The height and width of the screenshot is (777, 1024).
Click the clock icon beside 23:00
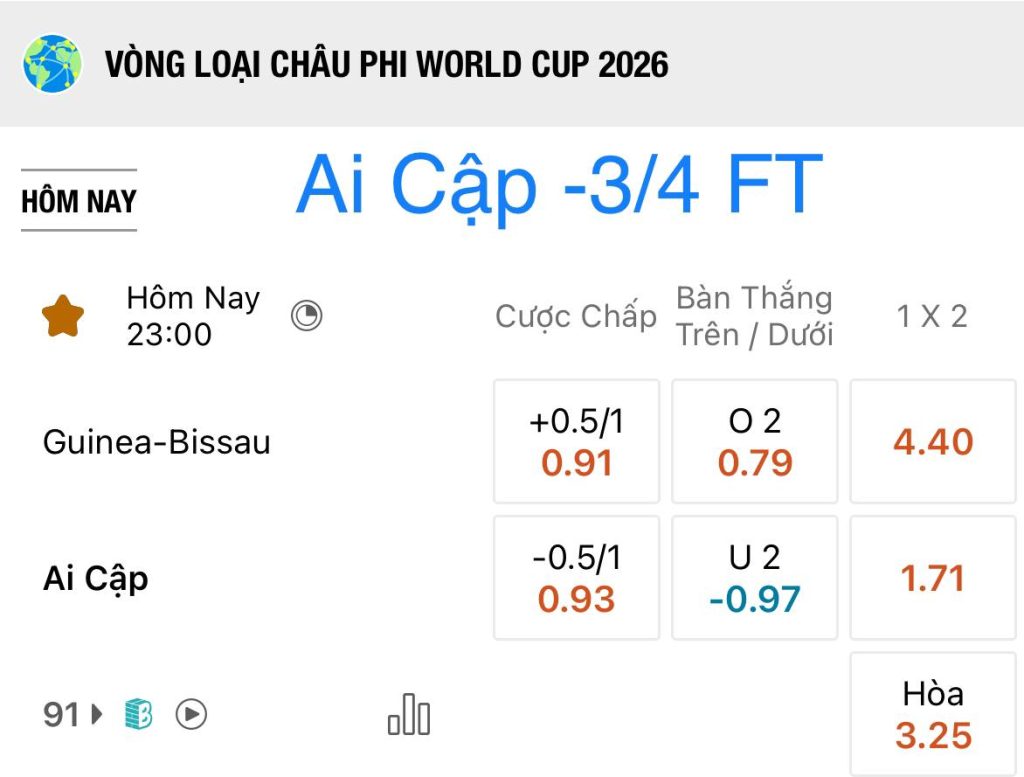[306, 316]
